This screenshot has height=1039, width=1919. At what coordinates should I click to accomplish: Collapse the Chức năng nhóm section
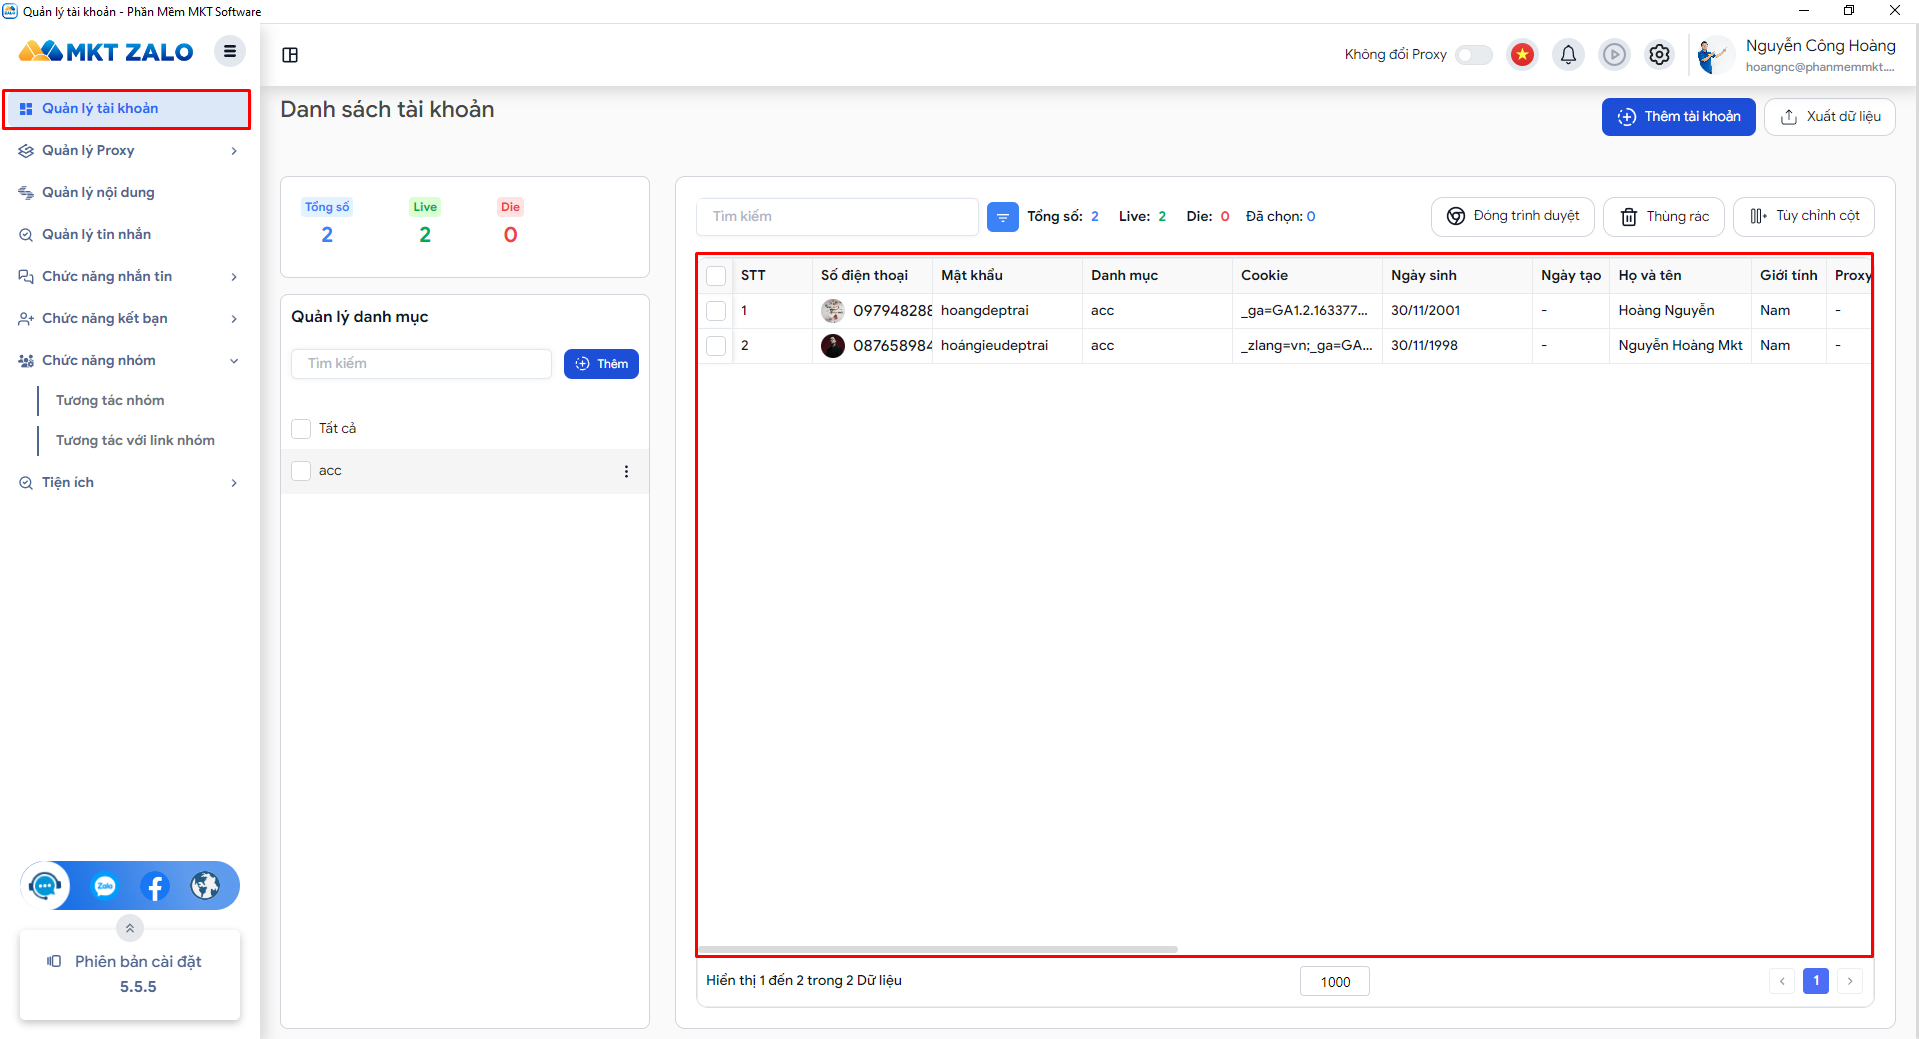(x=129, y=360)
